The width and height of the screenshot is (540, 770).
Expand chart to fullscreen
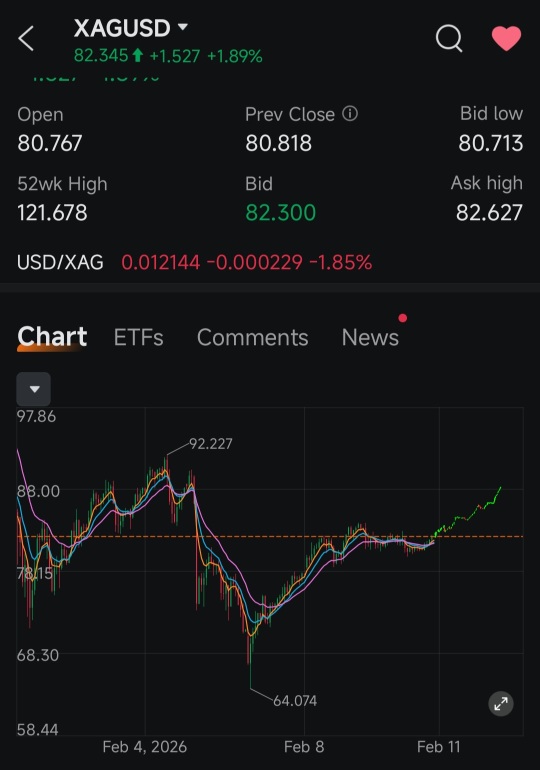501,704
